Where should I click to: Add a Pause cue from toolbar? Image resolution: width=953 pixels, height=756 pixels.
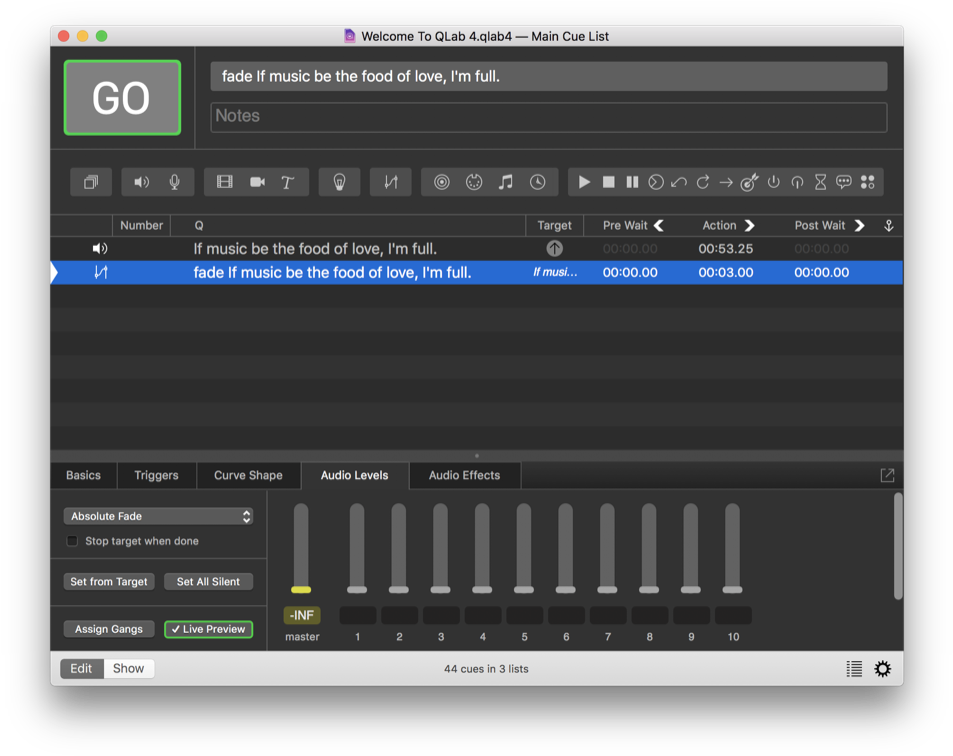click(x=632, y=182)
